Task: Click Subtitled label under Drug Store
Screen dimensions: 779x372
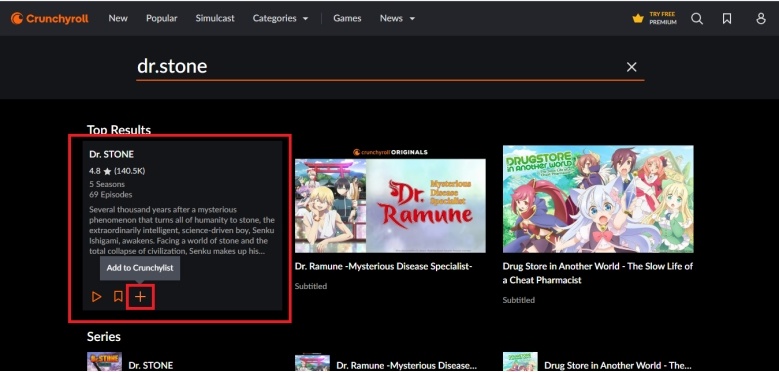Action: [519, 300]
